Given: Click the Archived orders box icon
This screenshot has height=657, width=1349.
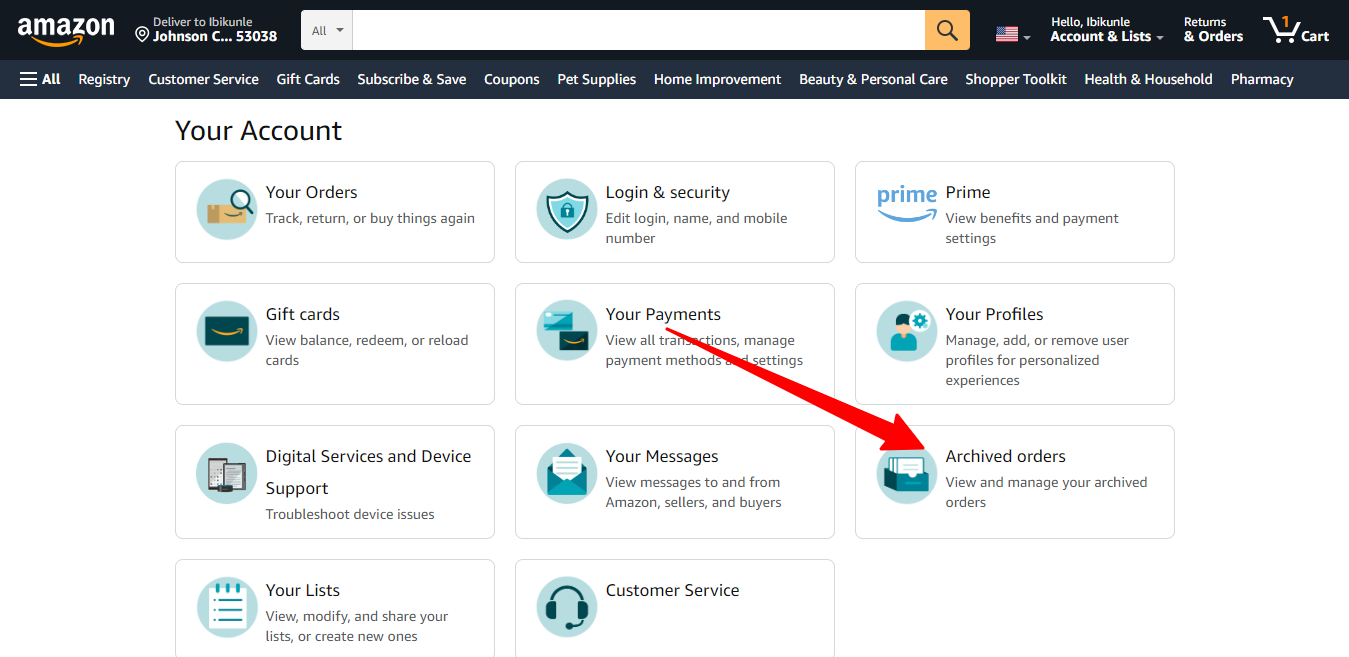Looking at the screenshot, I should 907,473.
